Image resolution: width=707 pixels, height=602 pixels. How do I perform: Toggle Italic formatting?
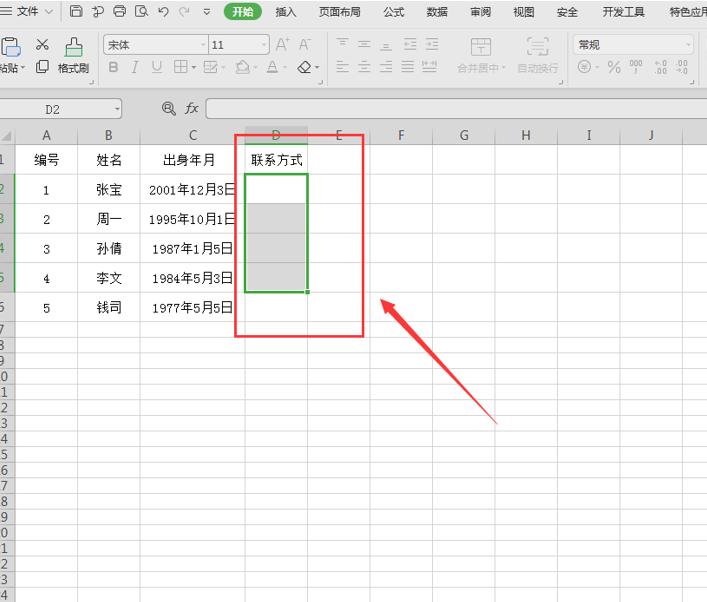pos(134,67)
